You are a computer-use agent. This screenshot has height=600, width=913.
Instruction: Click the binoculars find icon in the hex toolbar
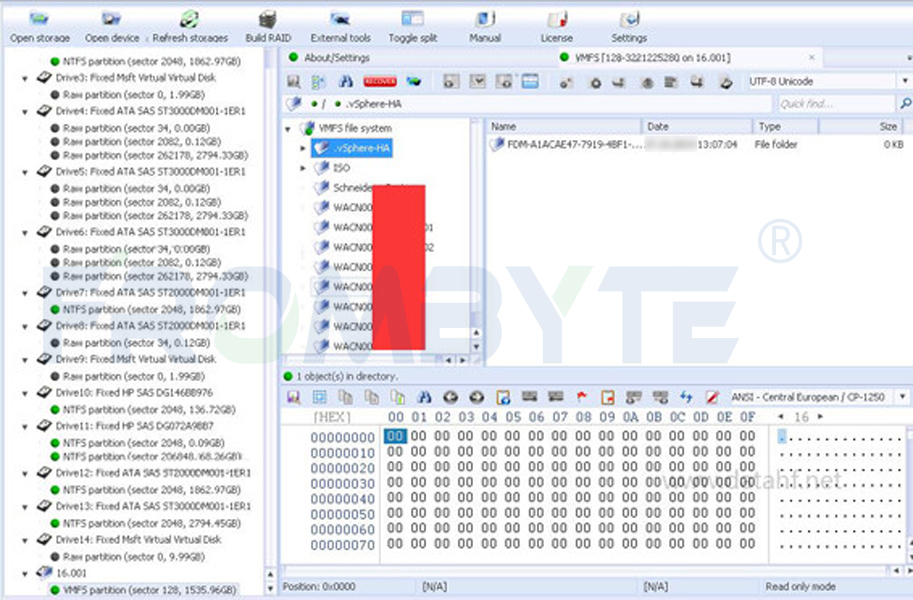tap(424, 397)
